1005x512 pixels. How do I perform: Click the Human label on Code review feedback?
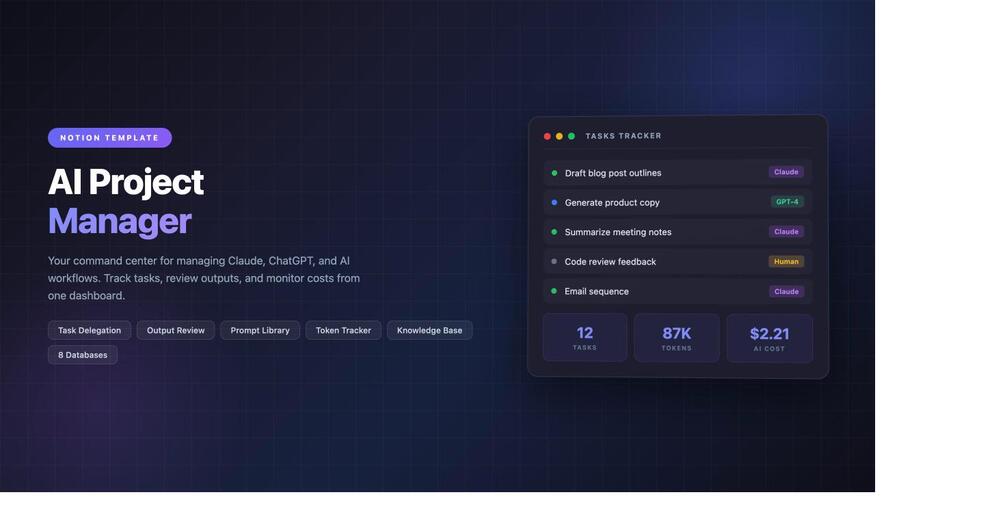coord(786,261)
